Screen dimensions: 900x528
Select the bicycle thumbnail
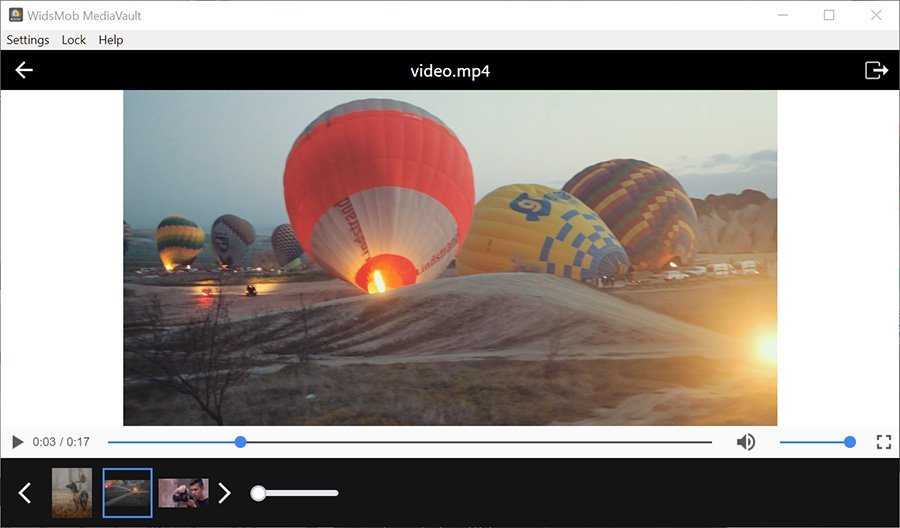pos(72,493)
